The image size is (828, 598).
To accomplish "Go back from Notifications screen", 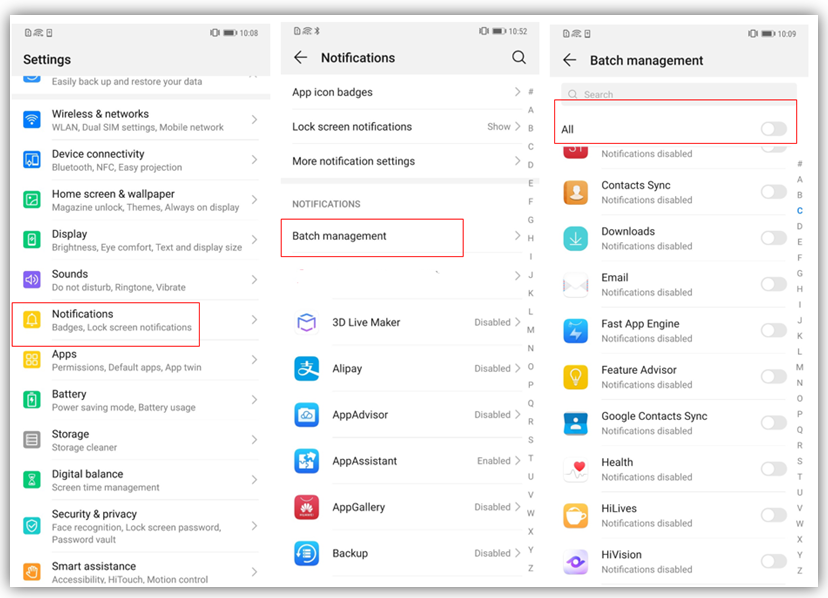I will tap(300, 58).
